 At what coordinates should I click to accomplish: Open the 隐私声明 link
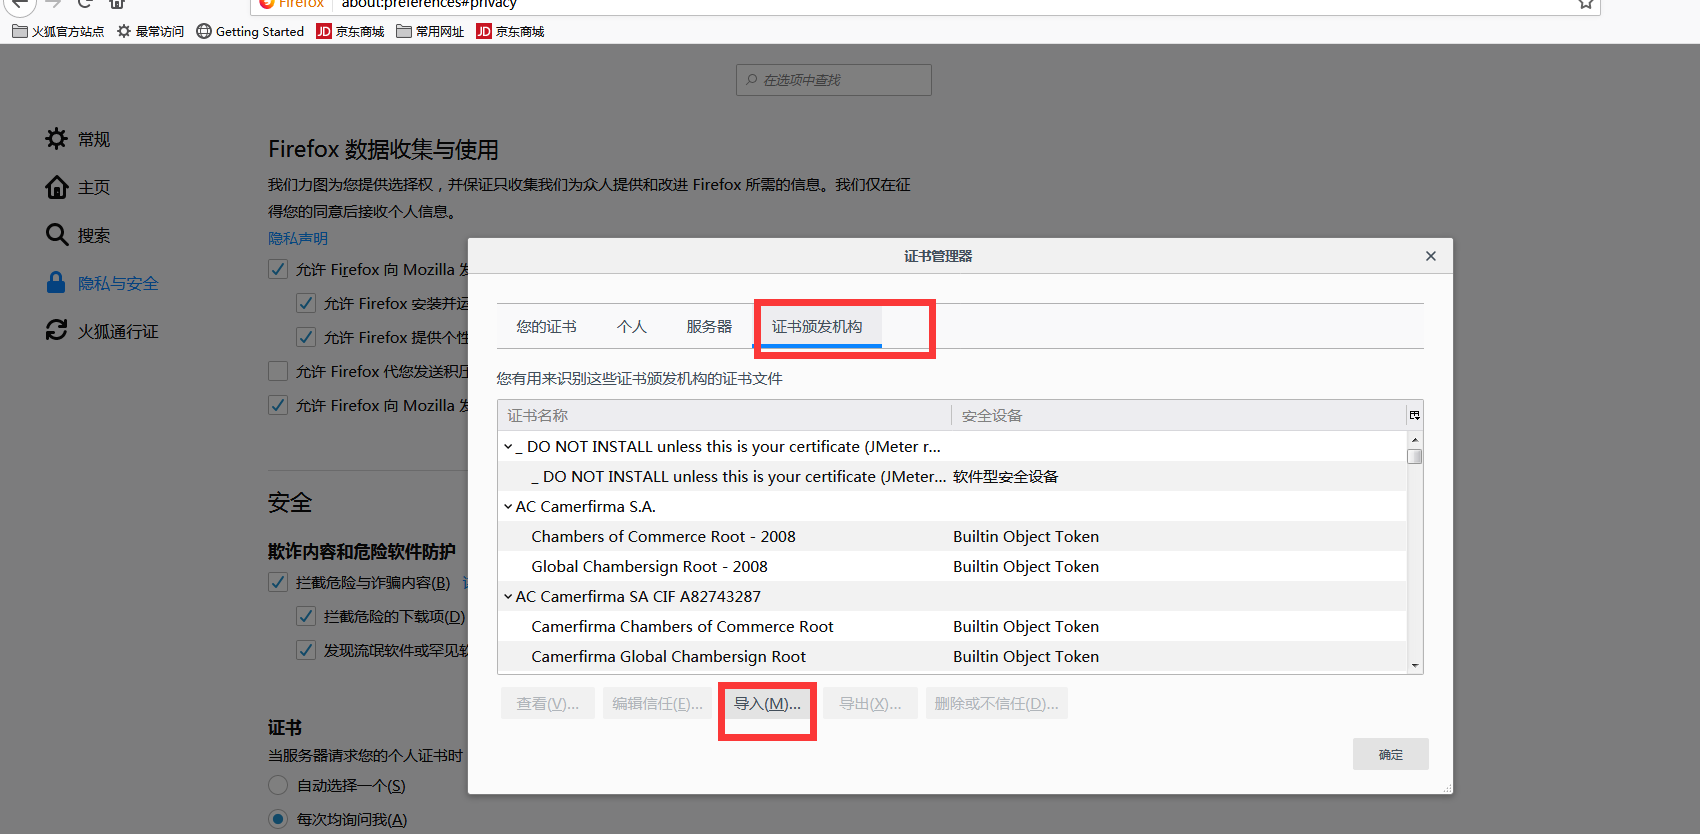[x=298, y=238]
